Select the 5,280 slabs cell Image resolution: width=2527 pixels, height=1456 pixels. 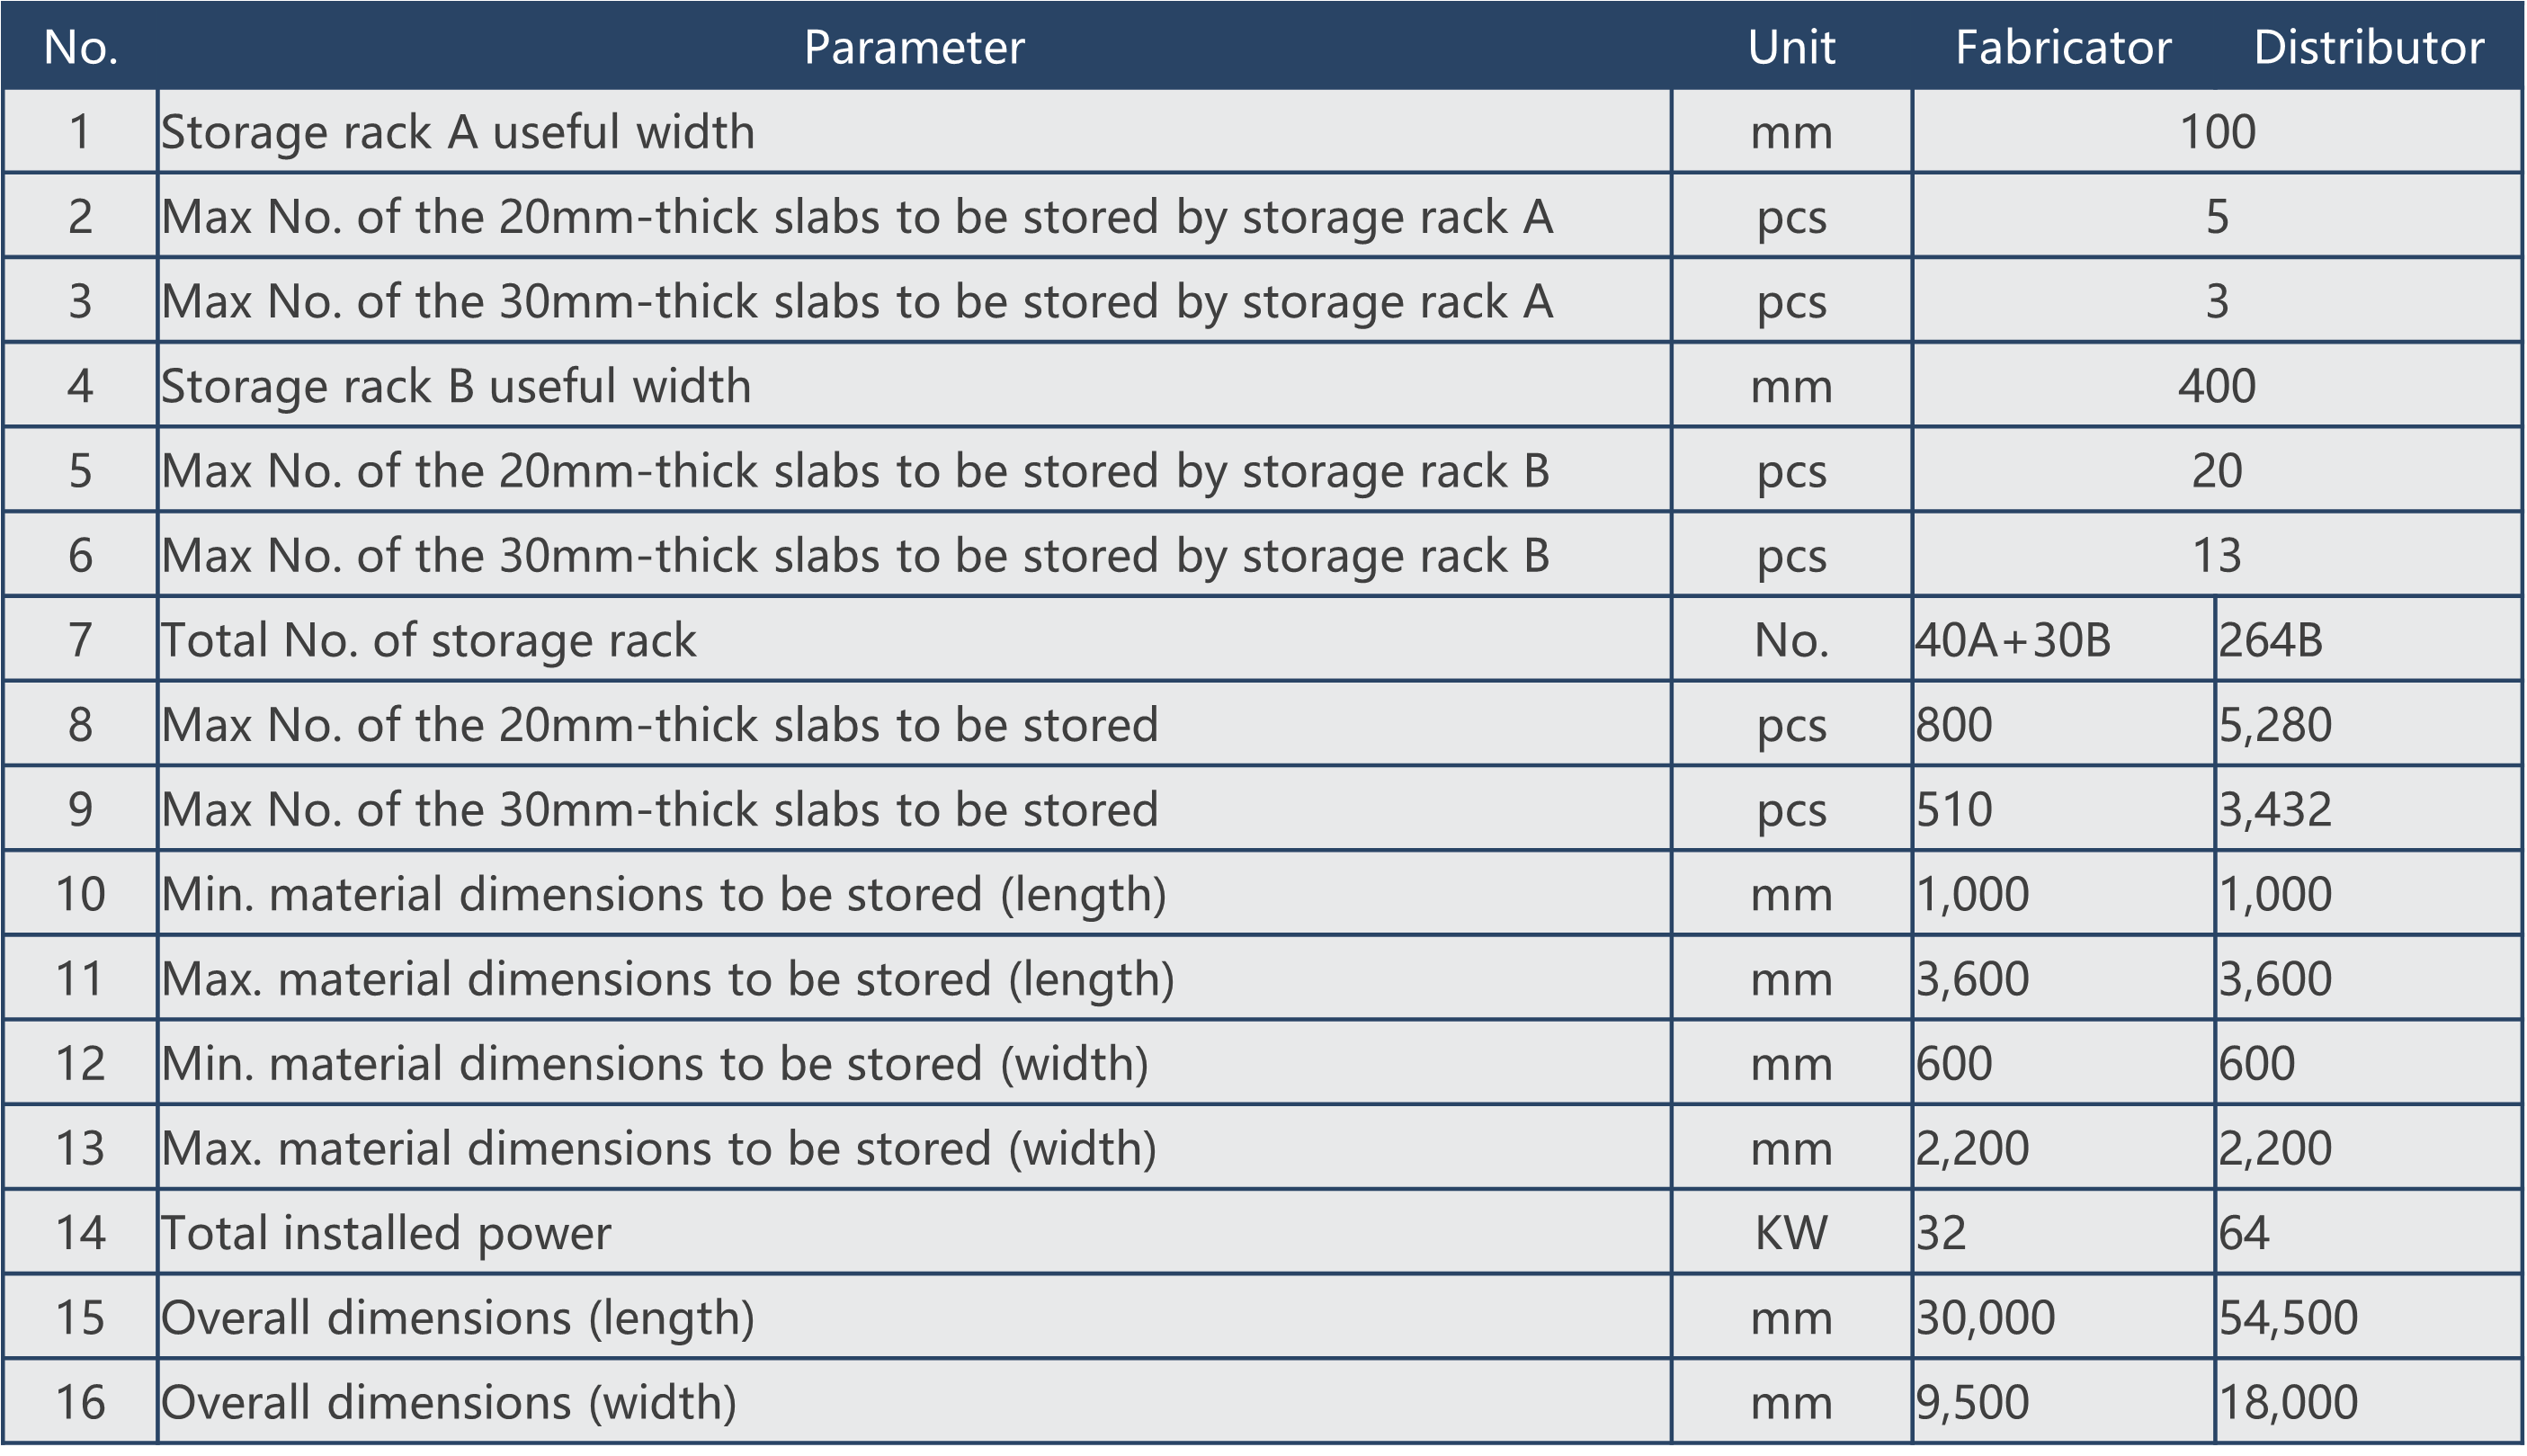[2368, 725]
